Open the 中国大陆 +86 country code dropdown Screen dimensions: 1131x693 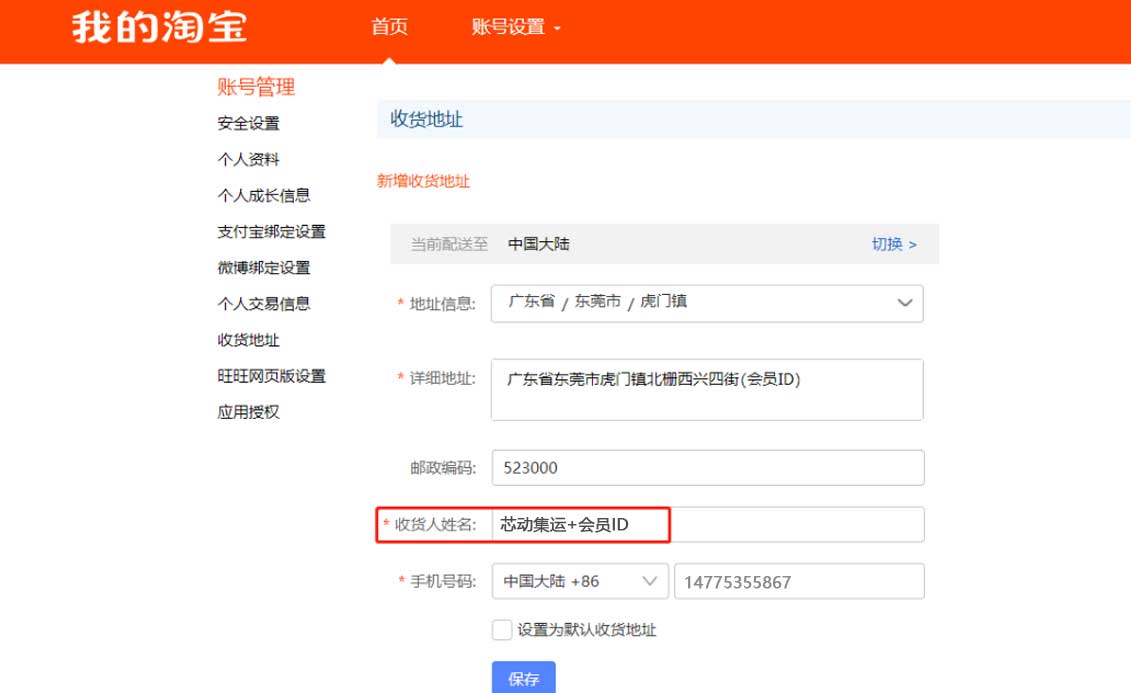click(x=580, y=581)
